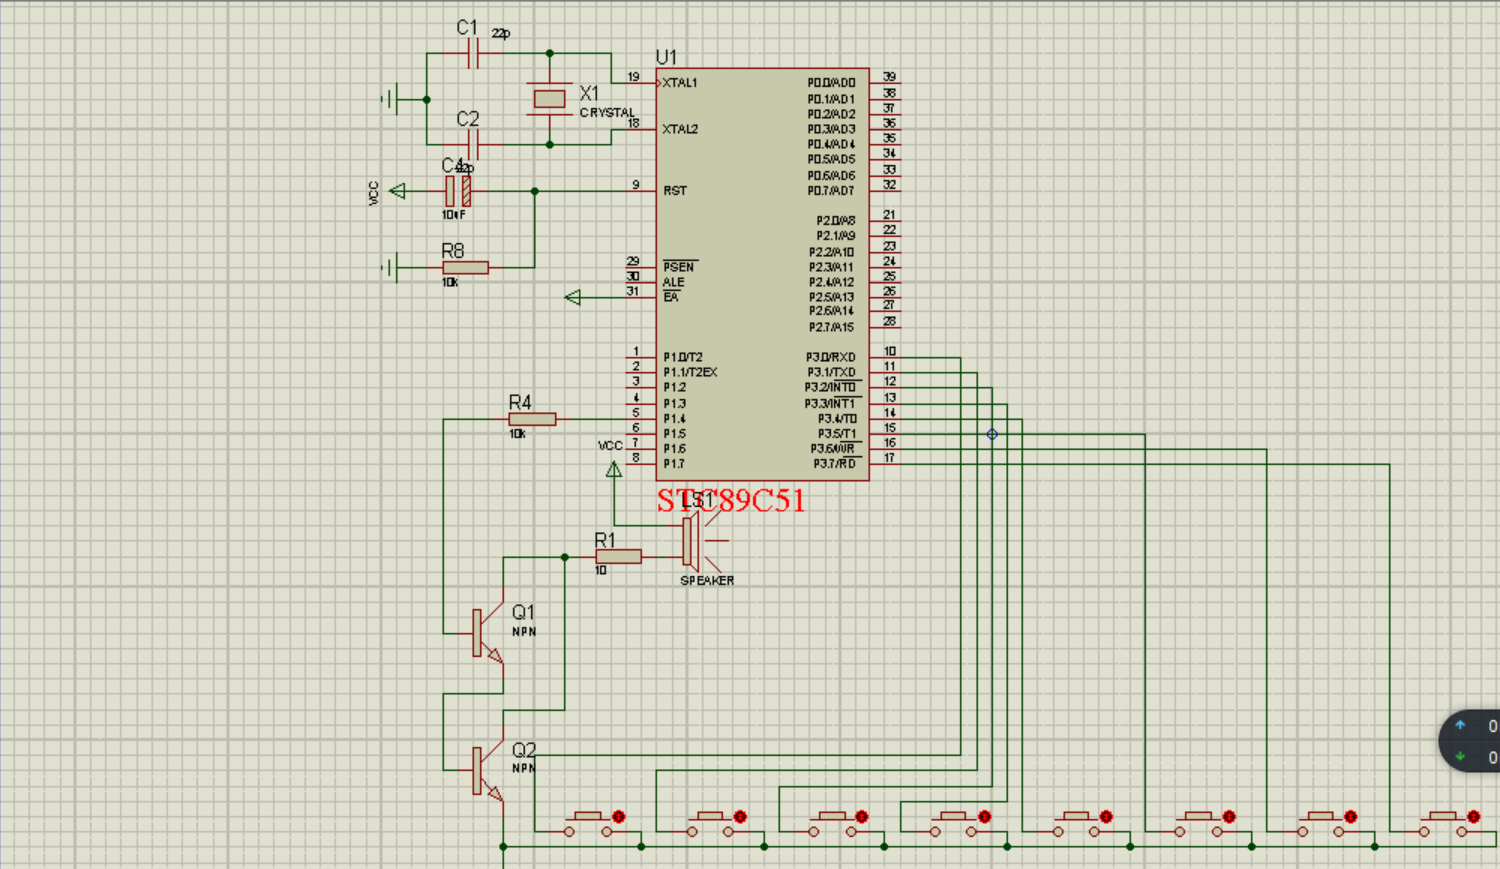Click the ground terminal left of C1
The height and width of the screenshot is (869, 1500).
pyautogui.click(x=391, y=99)
